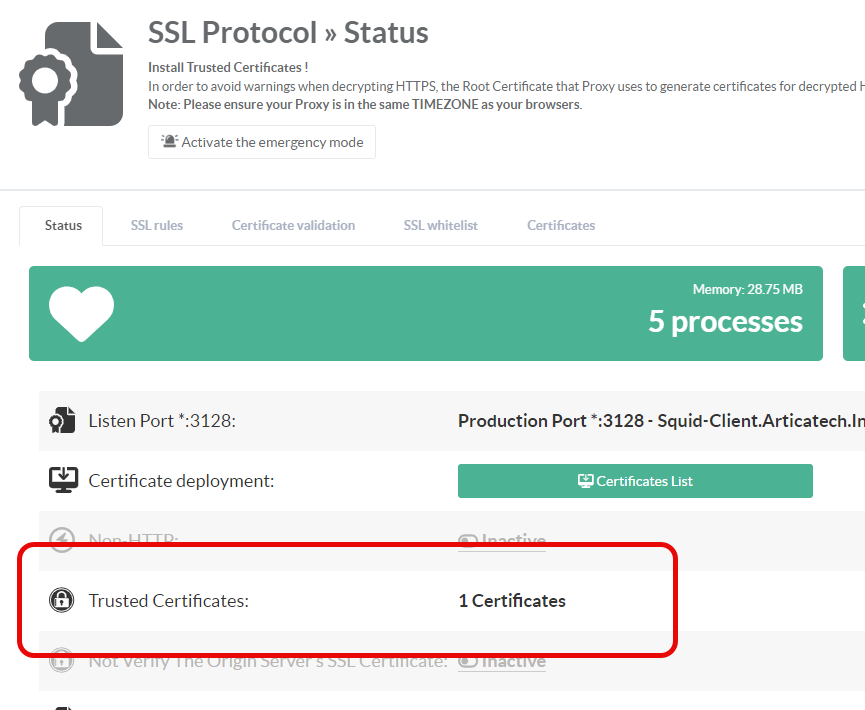Open the SSL rules tab
Image resolution: width=865 pixels, height=710 pixels.
(x=157, y=225)
